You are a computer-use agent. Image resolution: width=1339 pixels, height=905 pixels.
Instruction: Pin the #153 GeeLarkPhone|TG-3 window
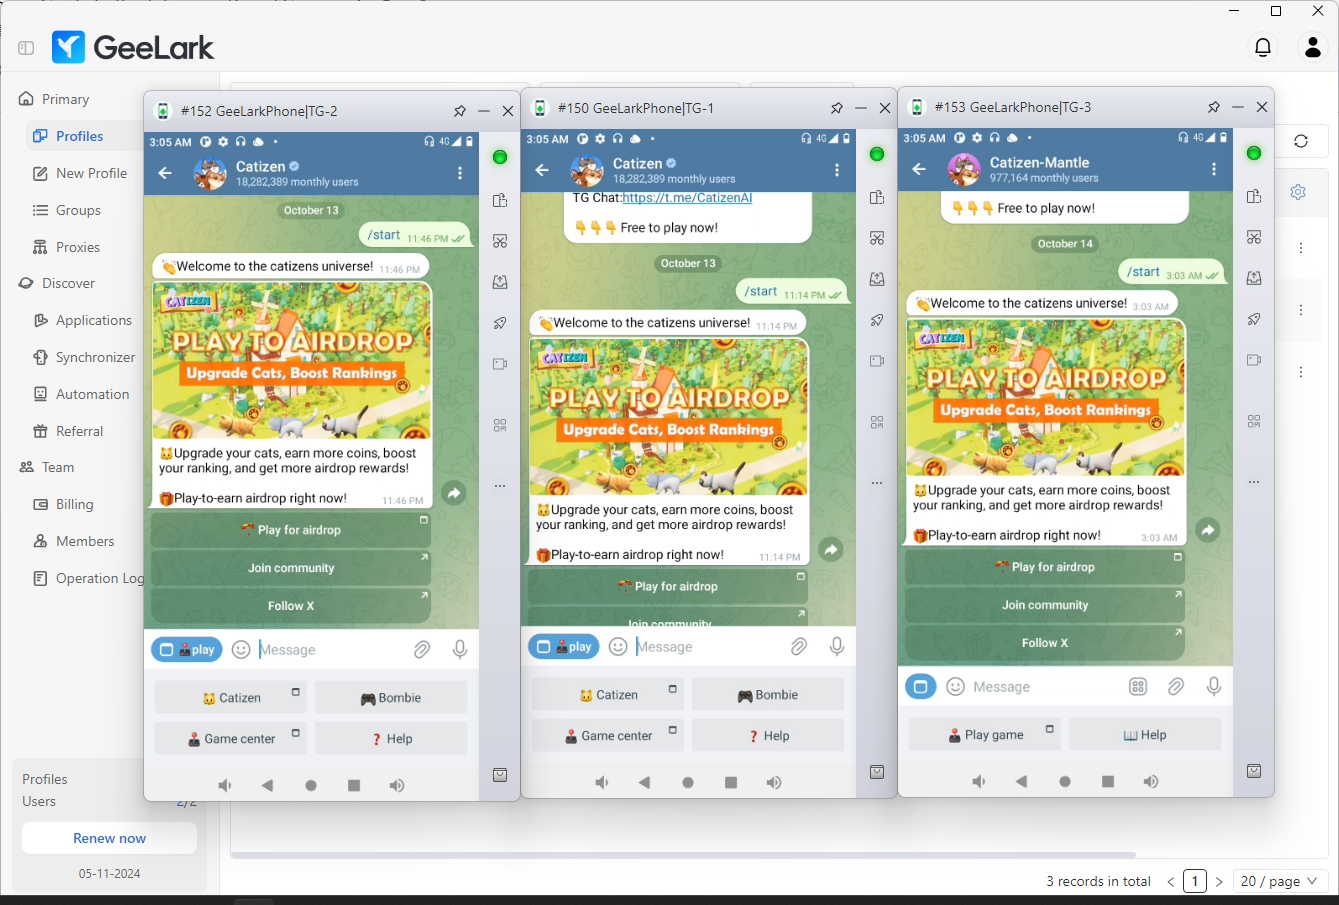point(1214,107)
